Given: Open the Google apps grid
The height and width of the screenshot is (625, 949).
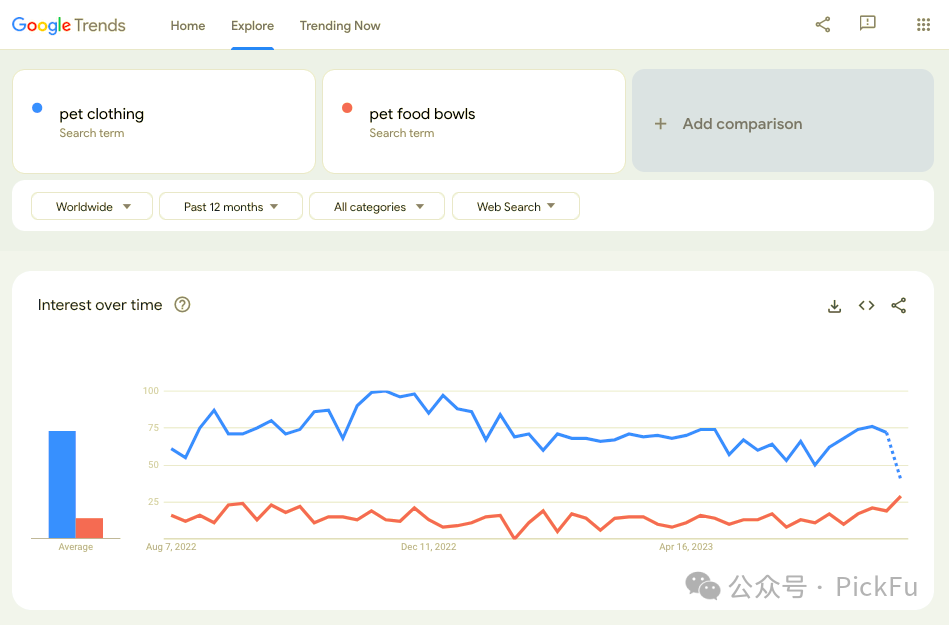Looking at the screenshot, I should coord(923,25).
